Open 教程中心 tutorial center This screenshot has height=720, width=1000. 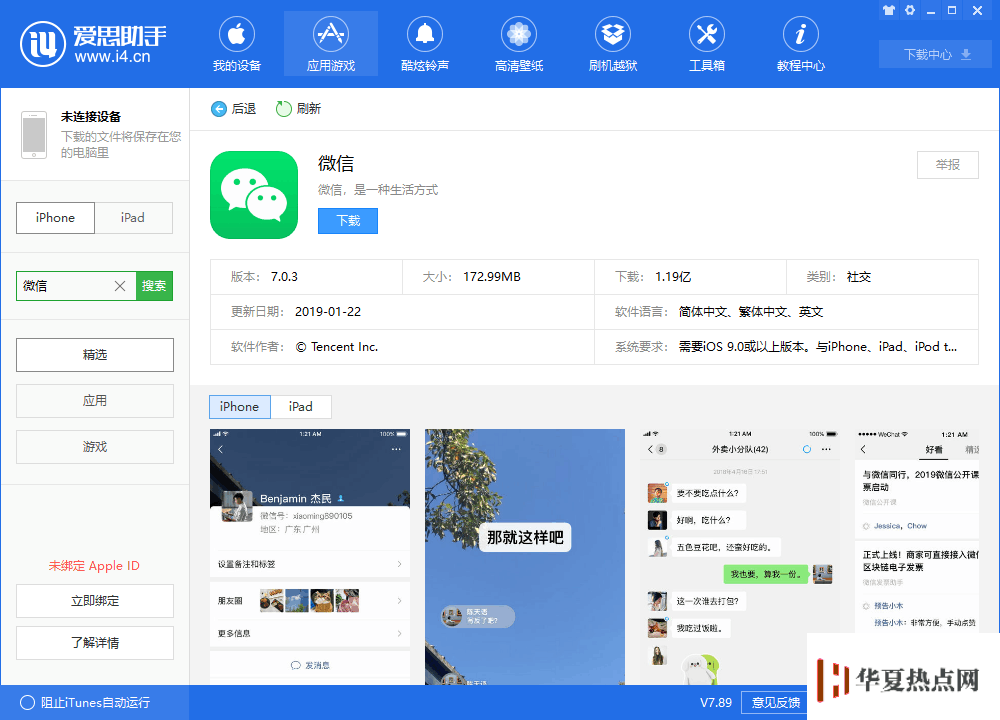800,44
